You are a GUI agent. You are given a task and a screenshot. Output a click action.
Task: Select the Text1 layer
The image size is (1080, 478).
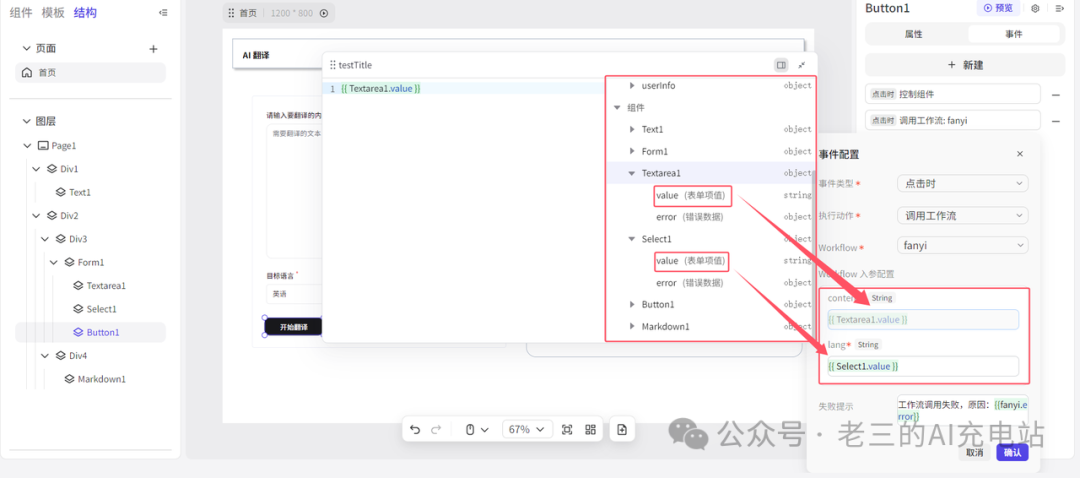80,192
